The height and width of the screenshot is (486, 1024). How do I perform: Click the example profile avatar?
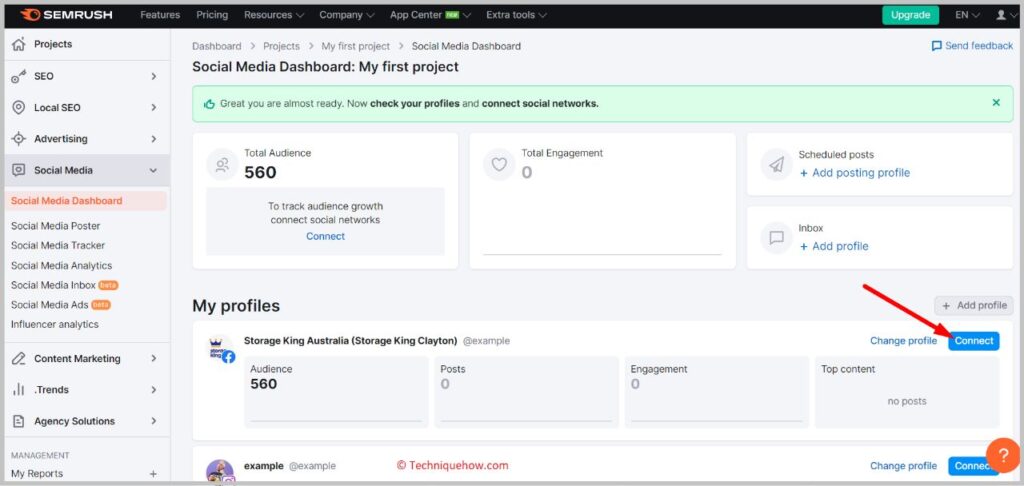click(x=220, y=472)
